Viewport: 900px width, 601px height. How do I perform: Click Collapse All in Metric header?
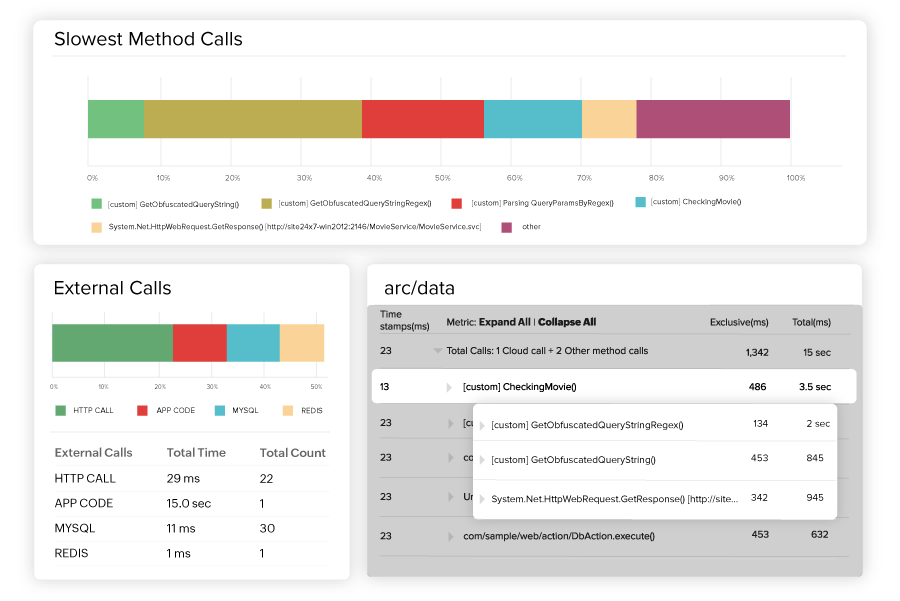pyautogui.click(x=567, y=322)
